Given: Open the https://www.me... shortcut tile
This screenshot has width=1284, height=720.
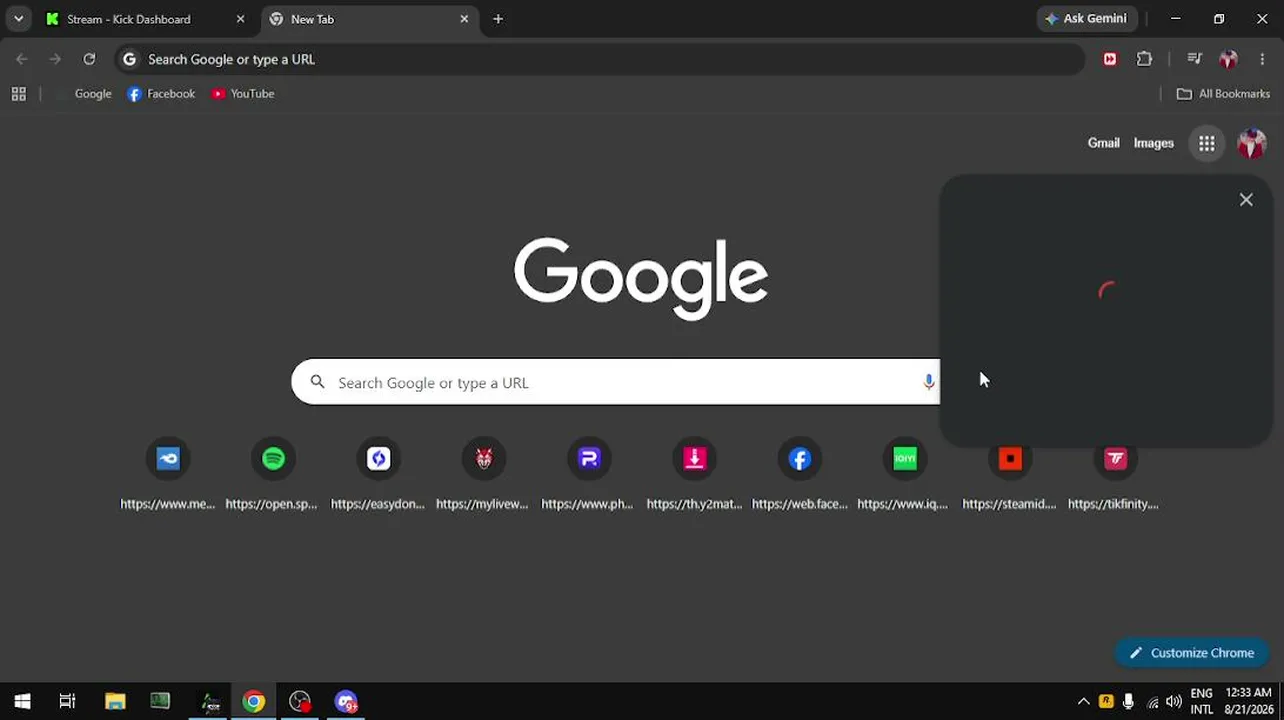Looking at the screenshot, I should (x=168, y=458).
